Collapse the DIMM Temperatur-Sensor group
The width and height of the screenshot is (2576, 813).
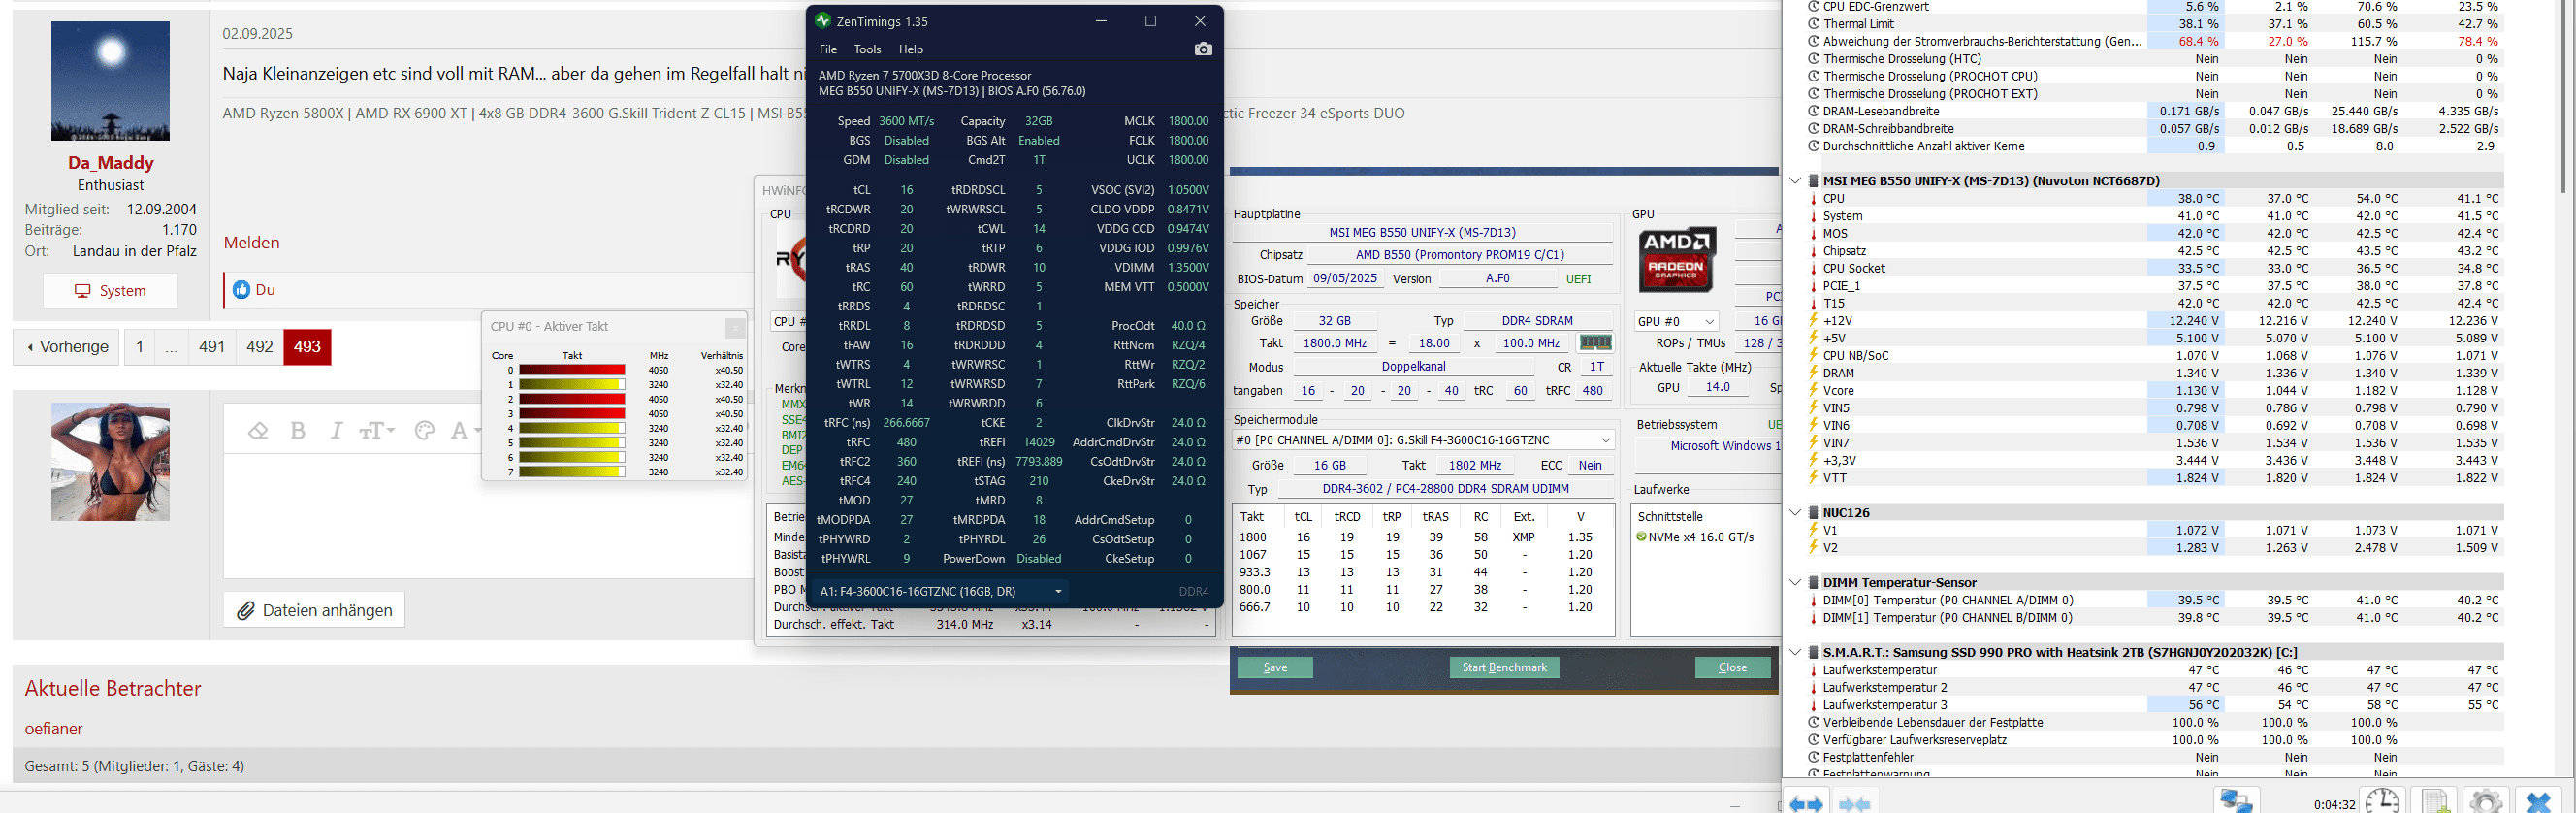pyautogui.click(x=1795, y=582)
